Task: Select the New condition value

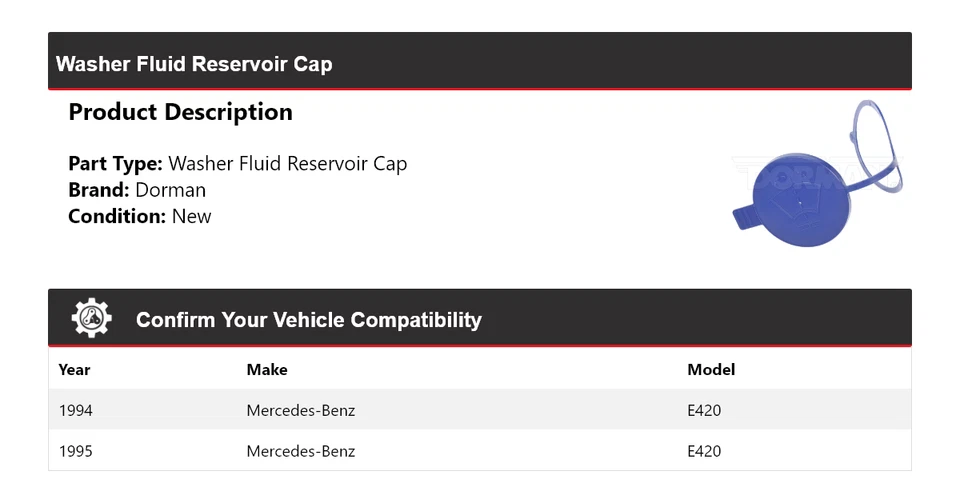Action: click(191, 216)
